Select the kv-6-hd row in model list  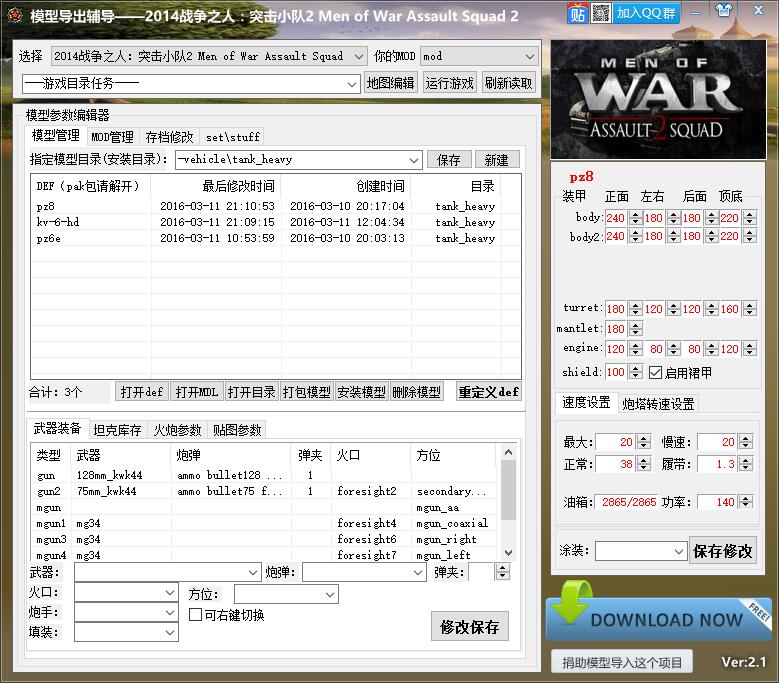point(58,222)
